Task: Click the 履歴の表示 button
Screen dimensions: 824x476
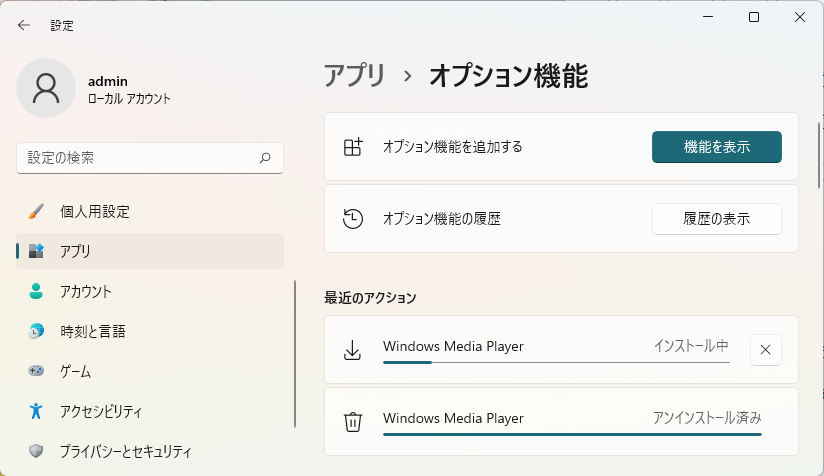Action: [x=716, y=218]
